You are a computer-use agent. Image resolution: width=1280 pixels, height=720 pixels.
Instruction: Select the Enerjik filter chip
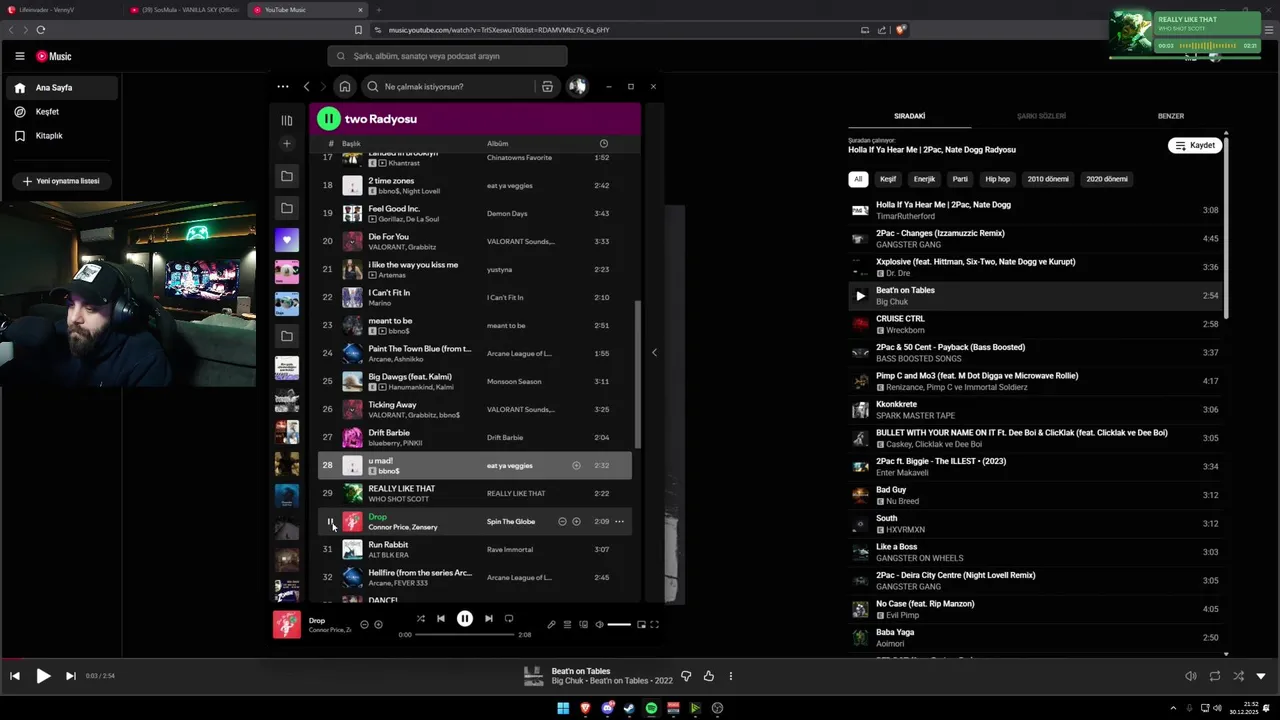point(924,179)
